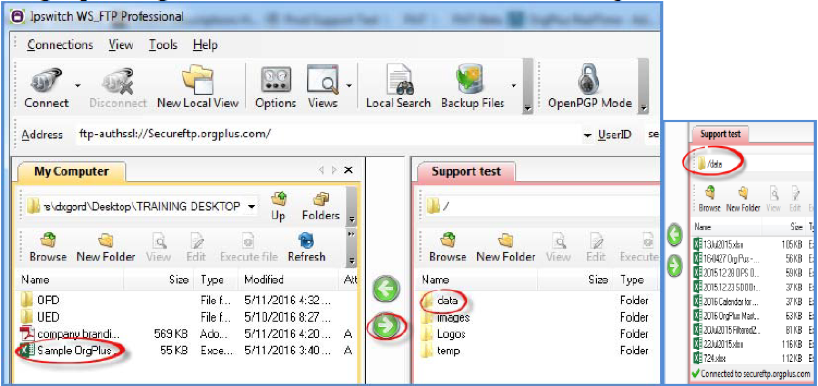The image size is (818, 386).
Task: Open the Connections menu
Action: pyautogui.click(x=60, y=45)
